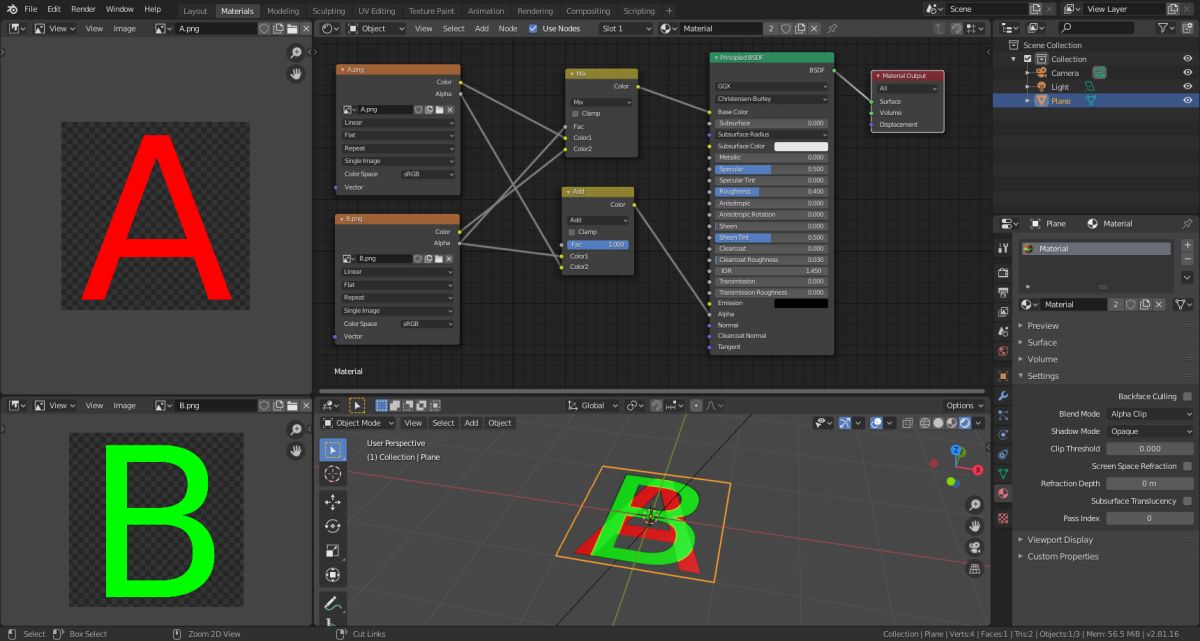Screen dimensions: 1200x641
Task: Expand the Preview panel
Action: coord(1042,326)
